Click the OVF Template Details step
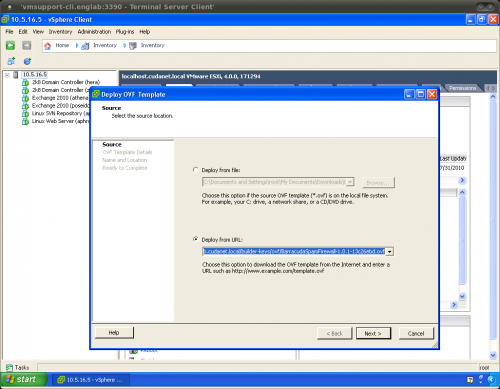Image resolution: width=500 pixels, height=389 pixels. click(127, 152)
